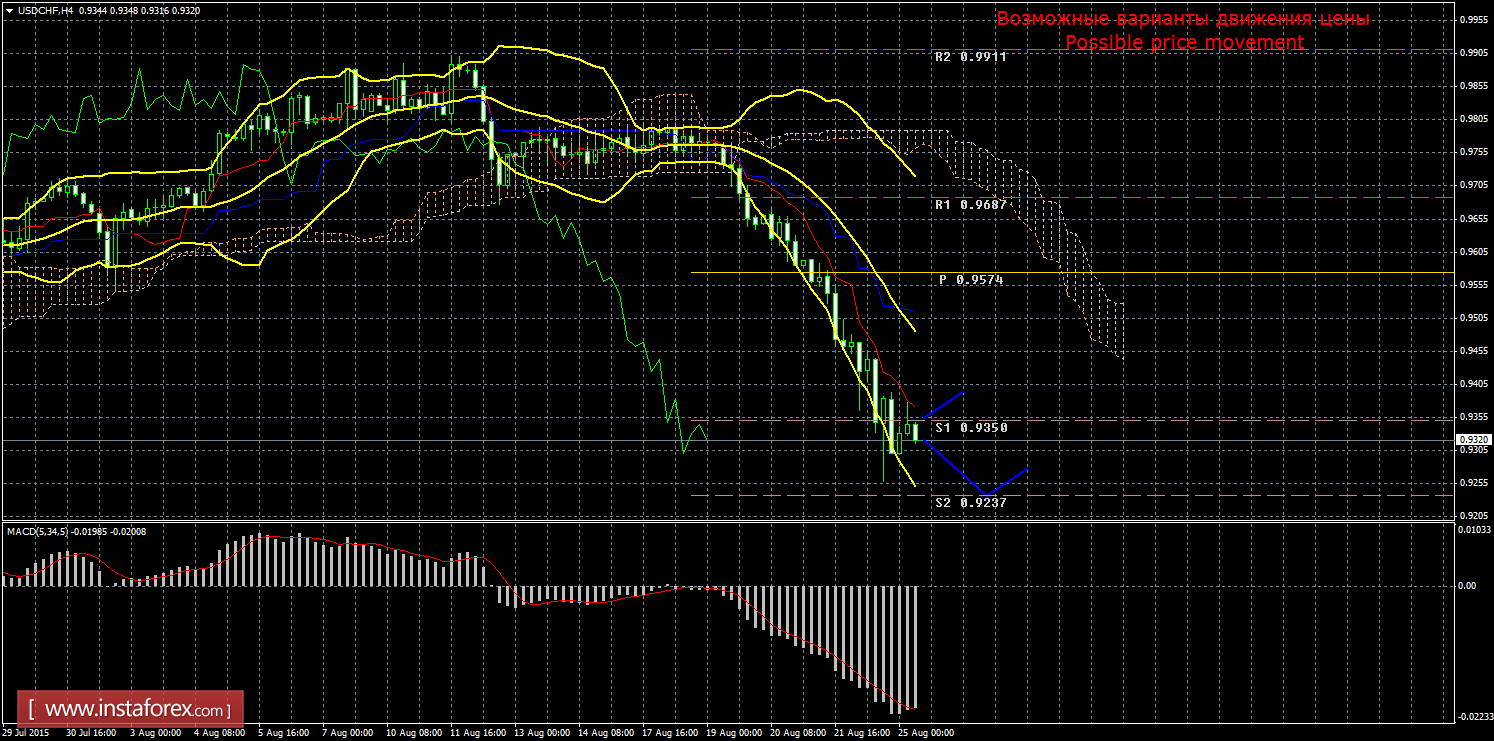Click the red 'Possible price movement' text

[1184, 42]
